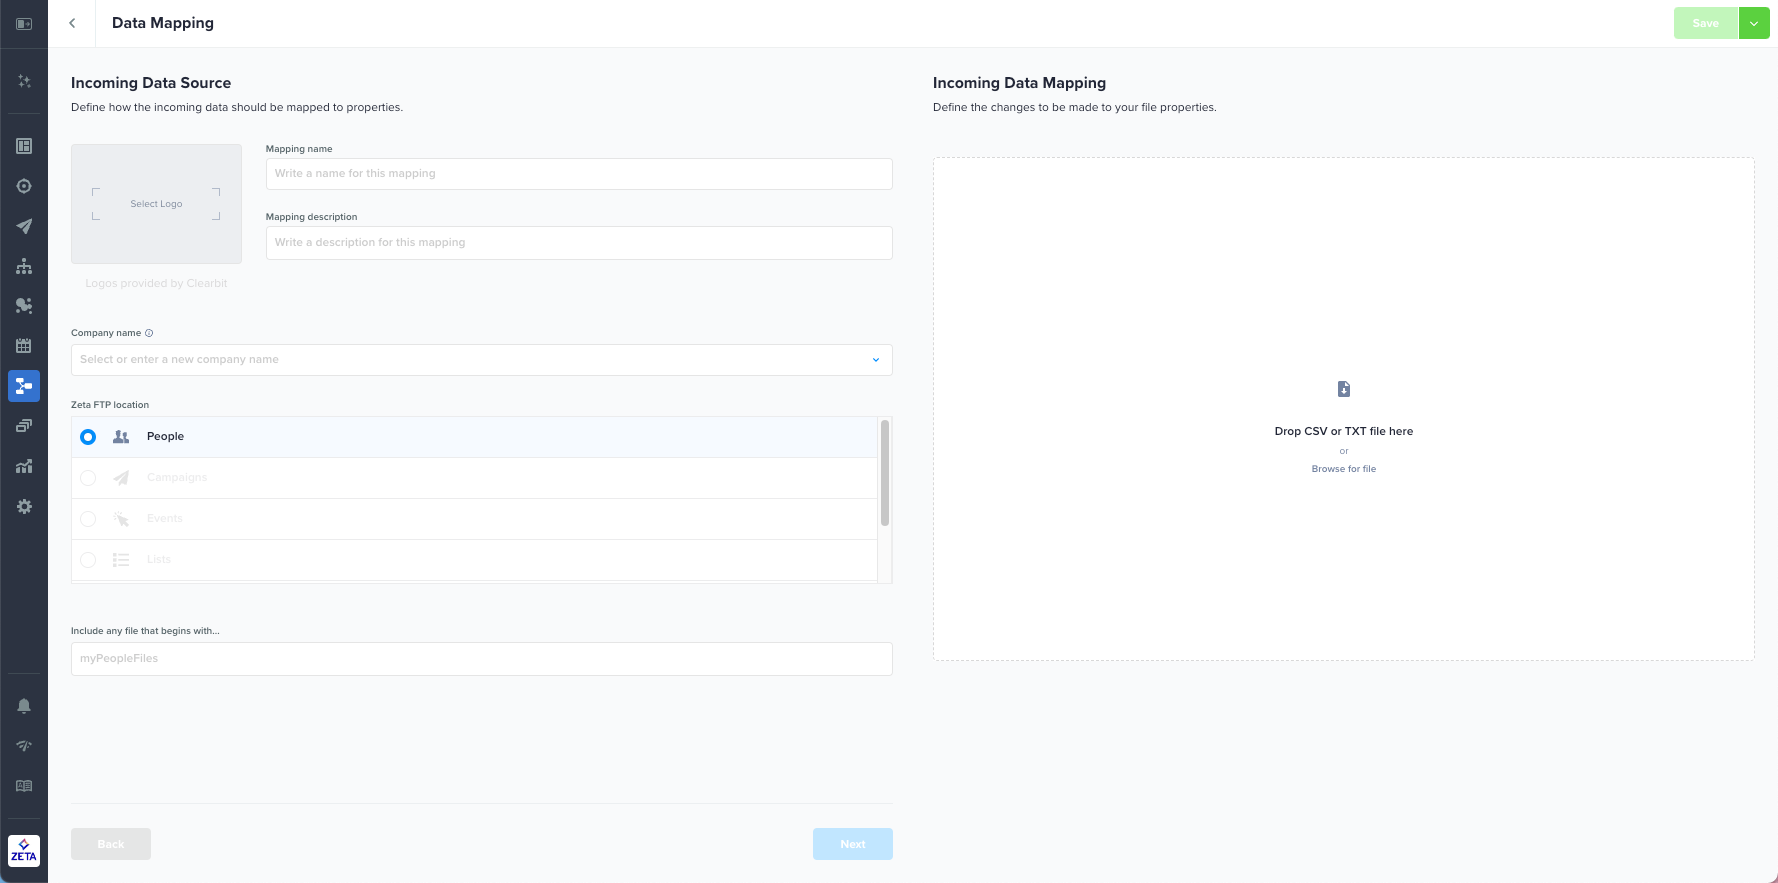Click the Next button

pos(852,844)
